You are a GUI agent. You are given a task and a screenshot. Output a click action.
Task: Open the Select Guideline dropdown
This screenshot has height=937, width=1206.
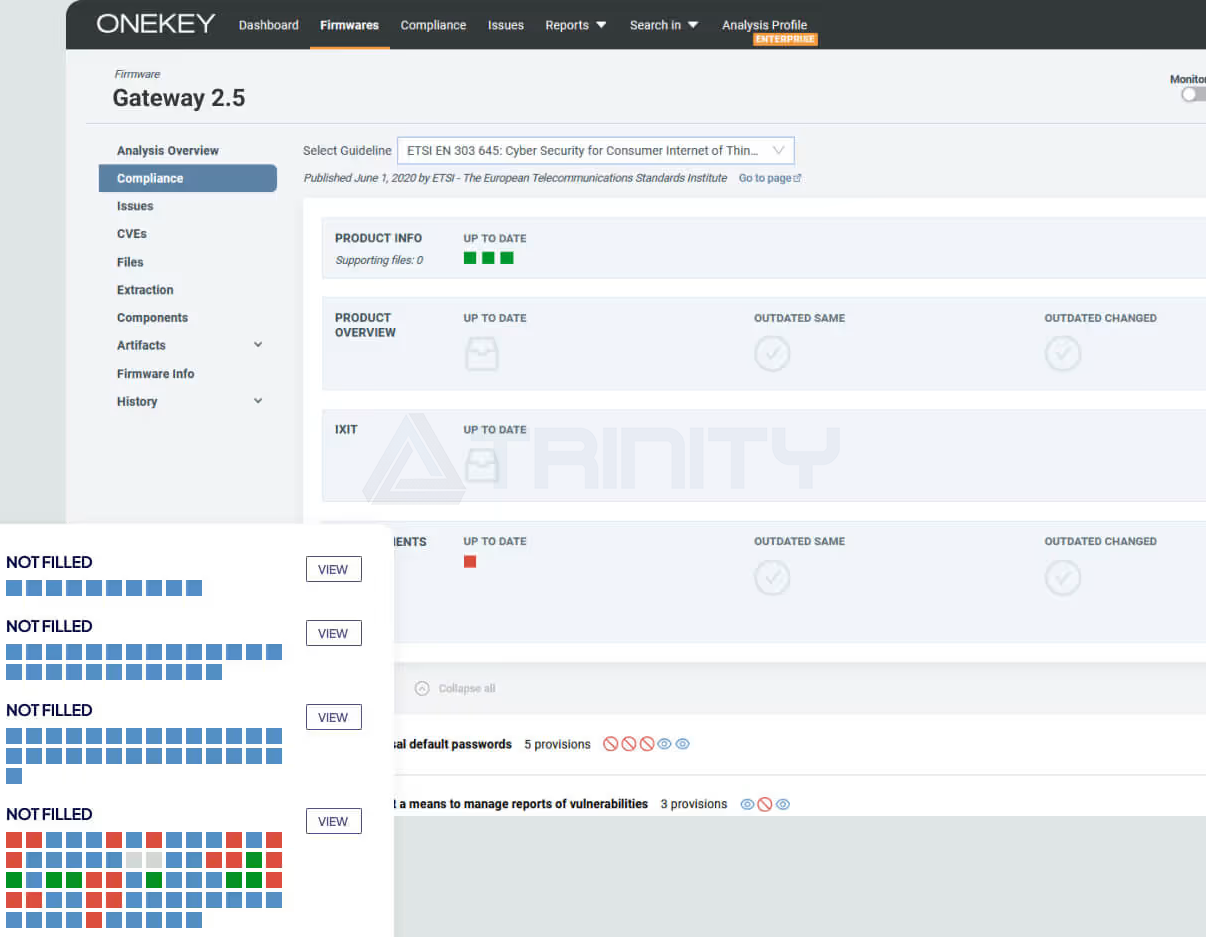coord(595,151)
